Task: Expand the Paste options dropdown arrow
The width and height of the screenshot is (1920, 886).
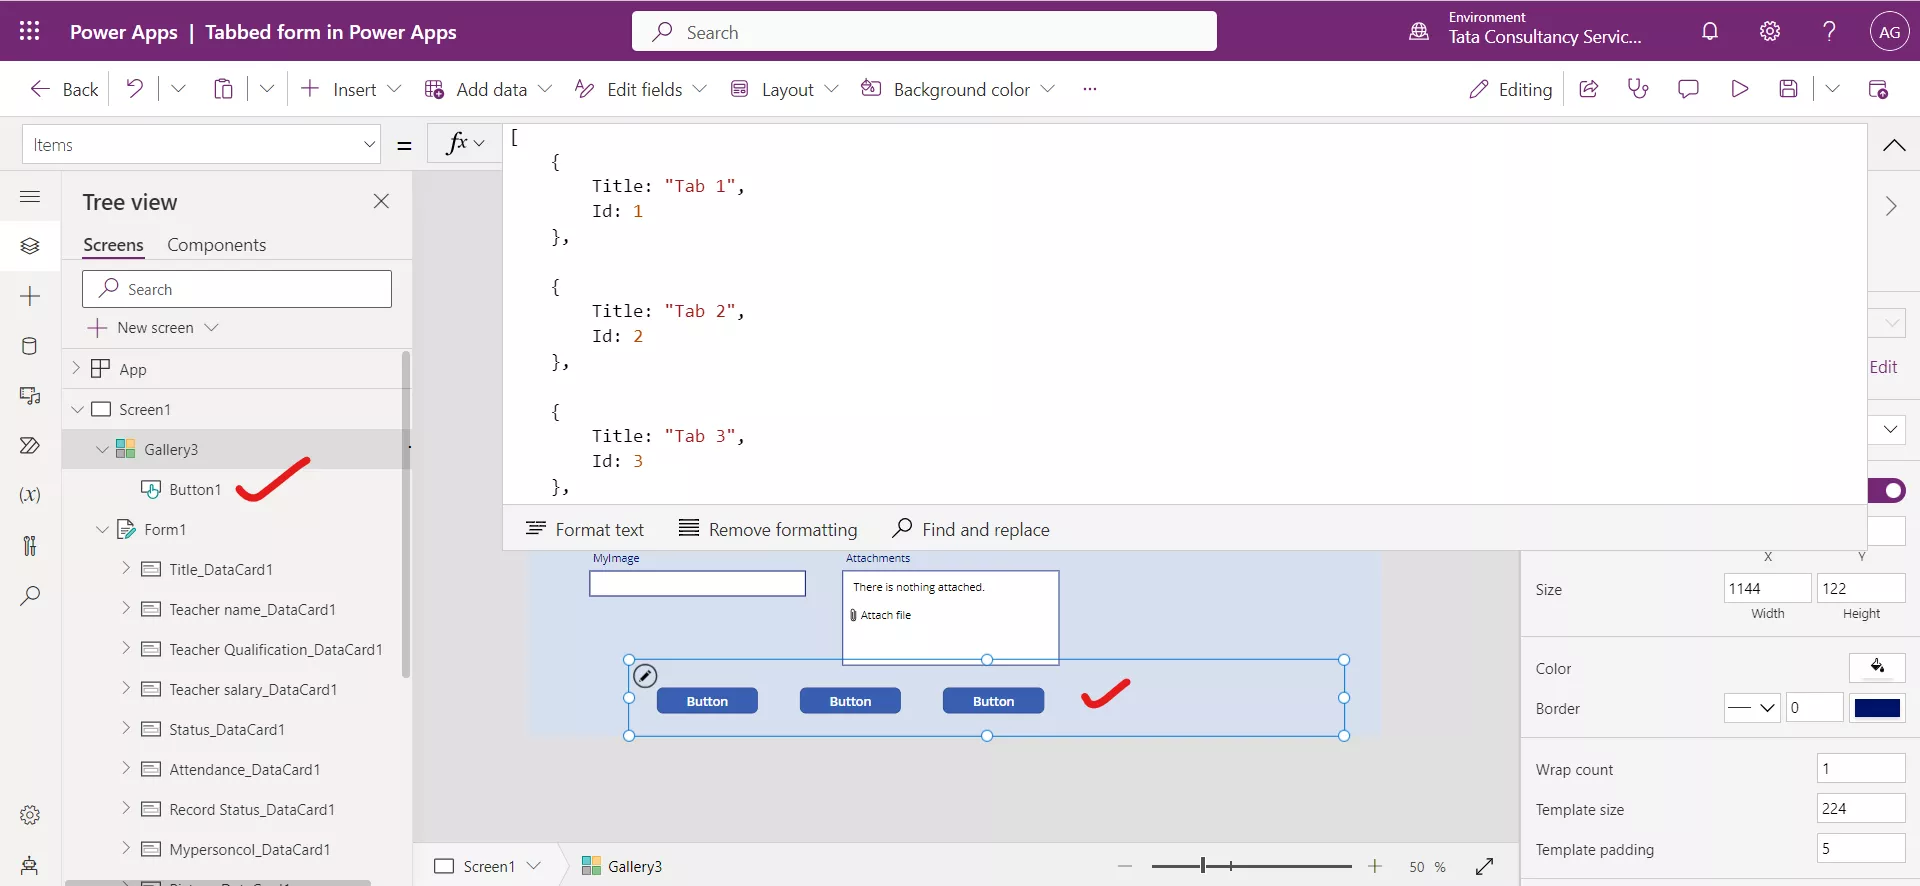Action: coord(267,89)
